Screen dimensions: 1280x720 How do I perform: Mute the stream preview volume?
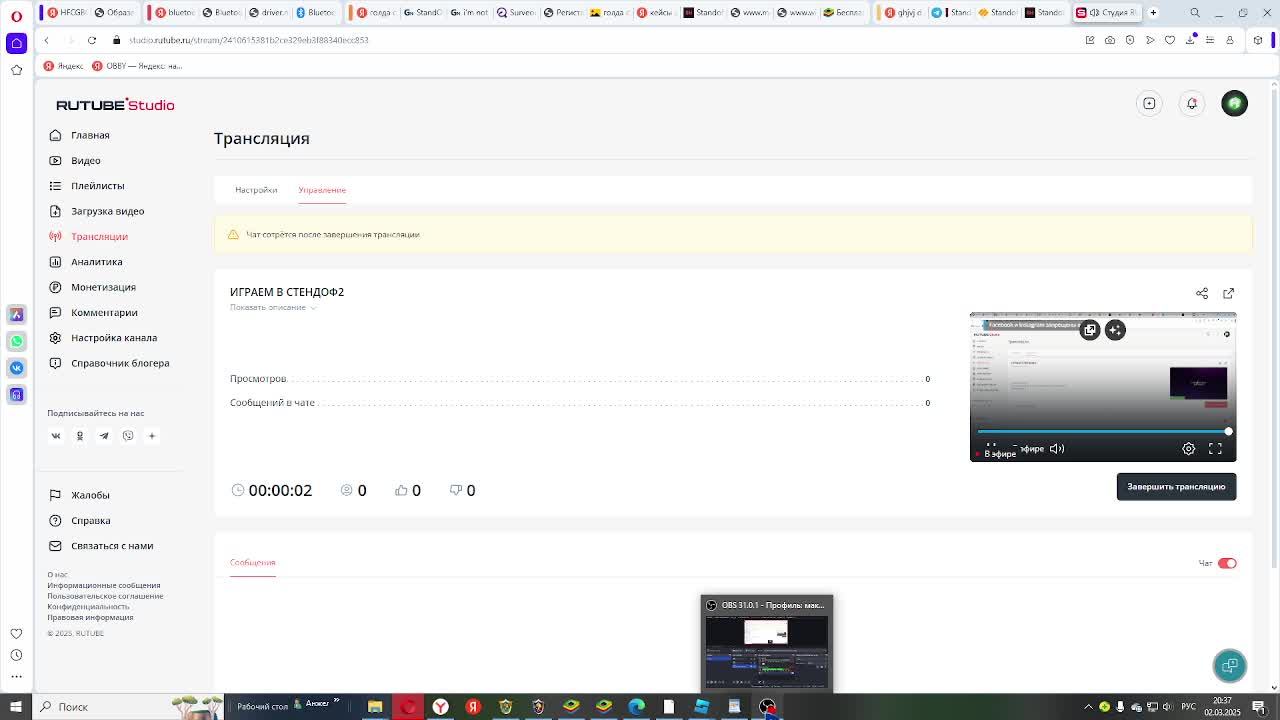(x=1057, y=449)
